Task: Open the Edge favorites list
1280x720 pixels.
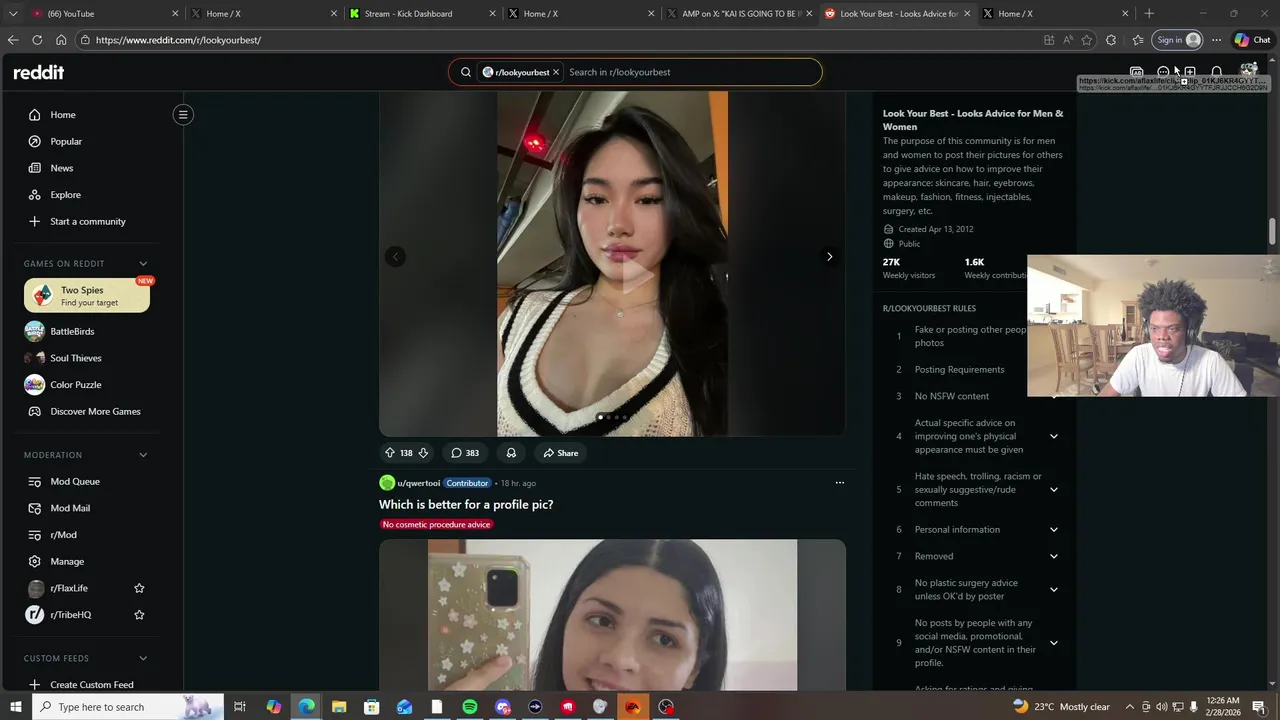Action: pyautogui.click(x=1138, y=40)
